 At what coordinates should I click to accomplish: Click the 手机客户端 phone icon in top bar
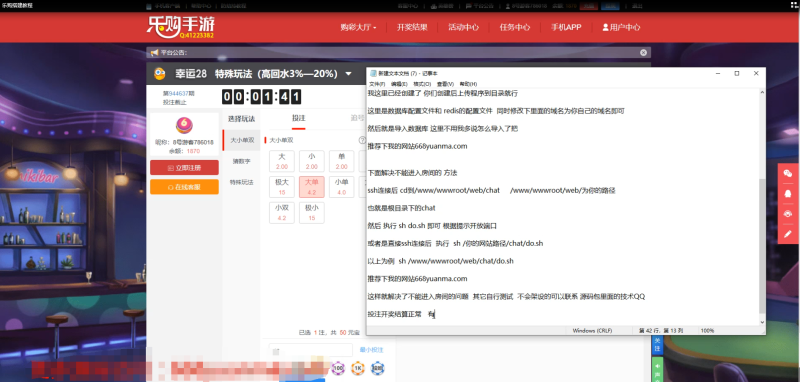click(148, 6)
